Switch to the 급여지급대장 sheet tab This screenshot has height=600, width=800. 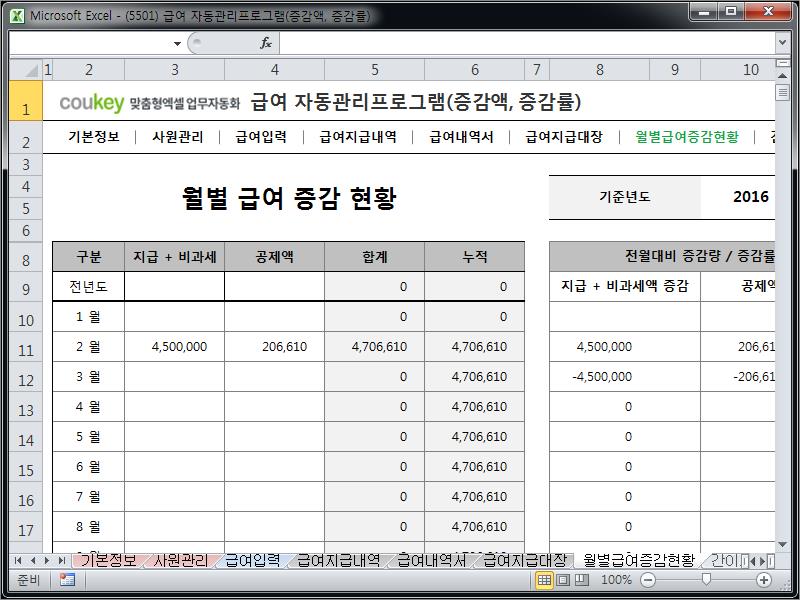(x=524, y=561)
